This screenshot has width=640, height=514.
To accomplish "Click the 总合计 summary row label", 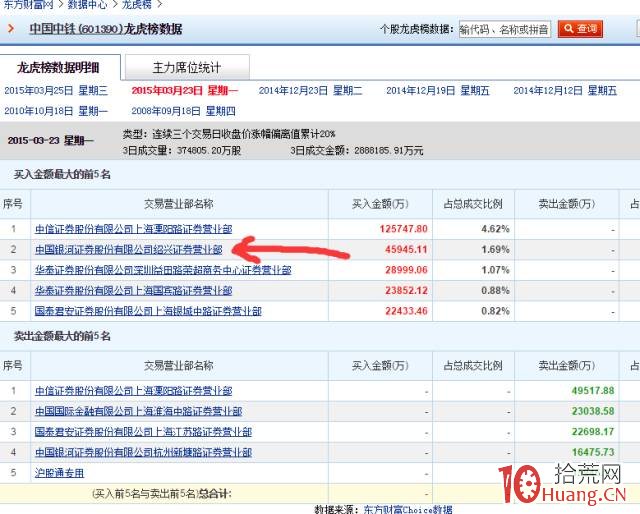I will point(162,494).
